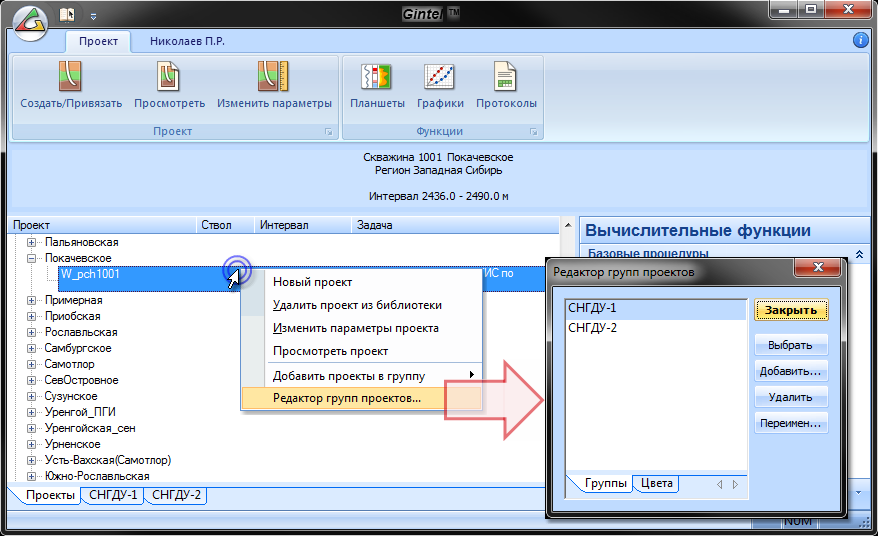Expand the Самотлор tree node

31,364
